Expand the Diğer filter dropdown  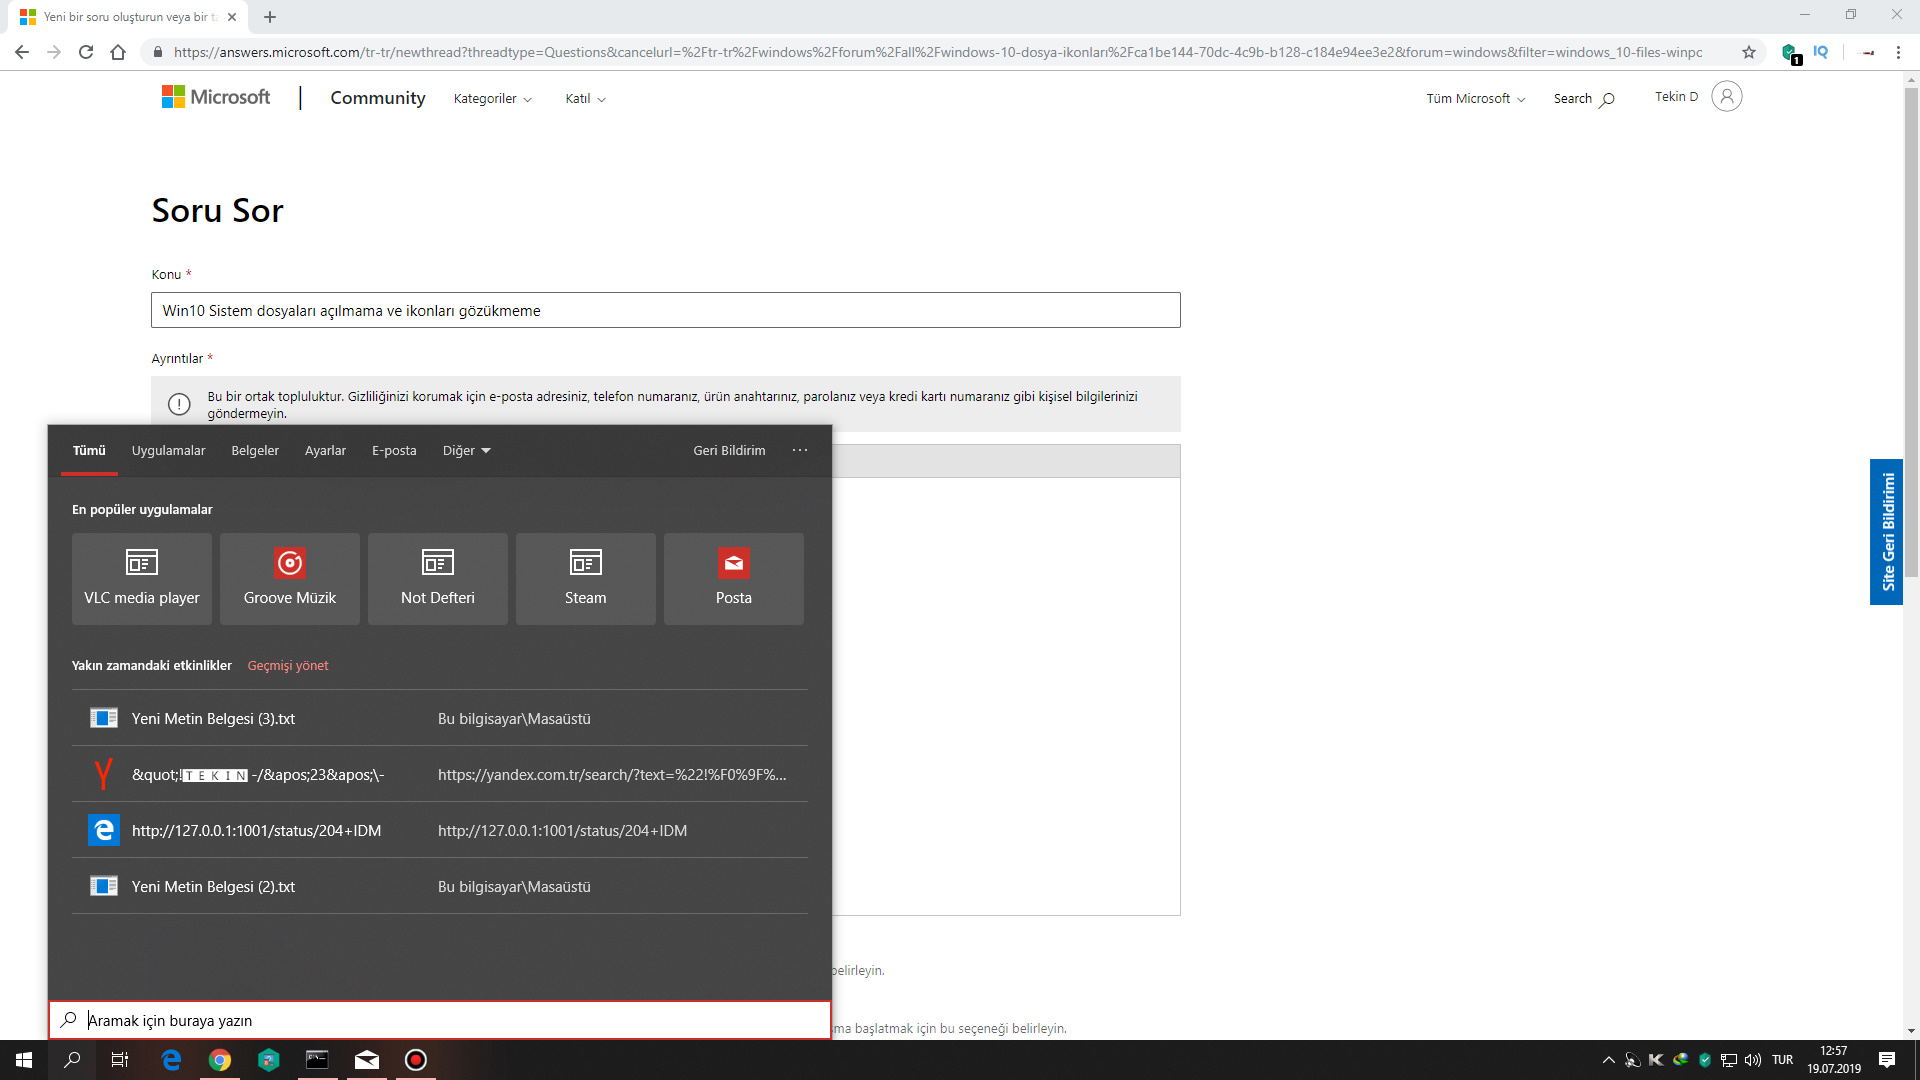tap(466, 451)
